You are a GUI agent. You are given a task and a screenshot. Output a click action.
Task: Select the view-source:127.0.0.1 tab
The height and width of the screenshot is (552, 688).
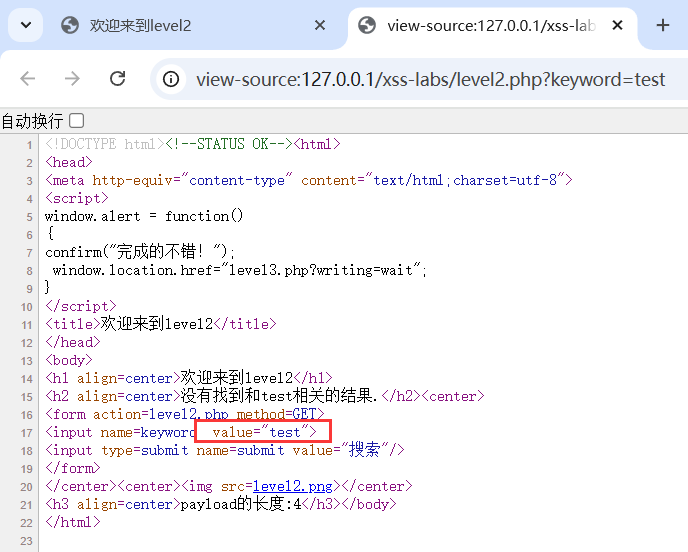tap(491, 26)
